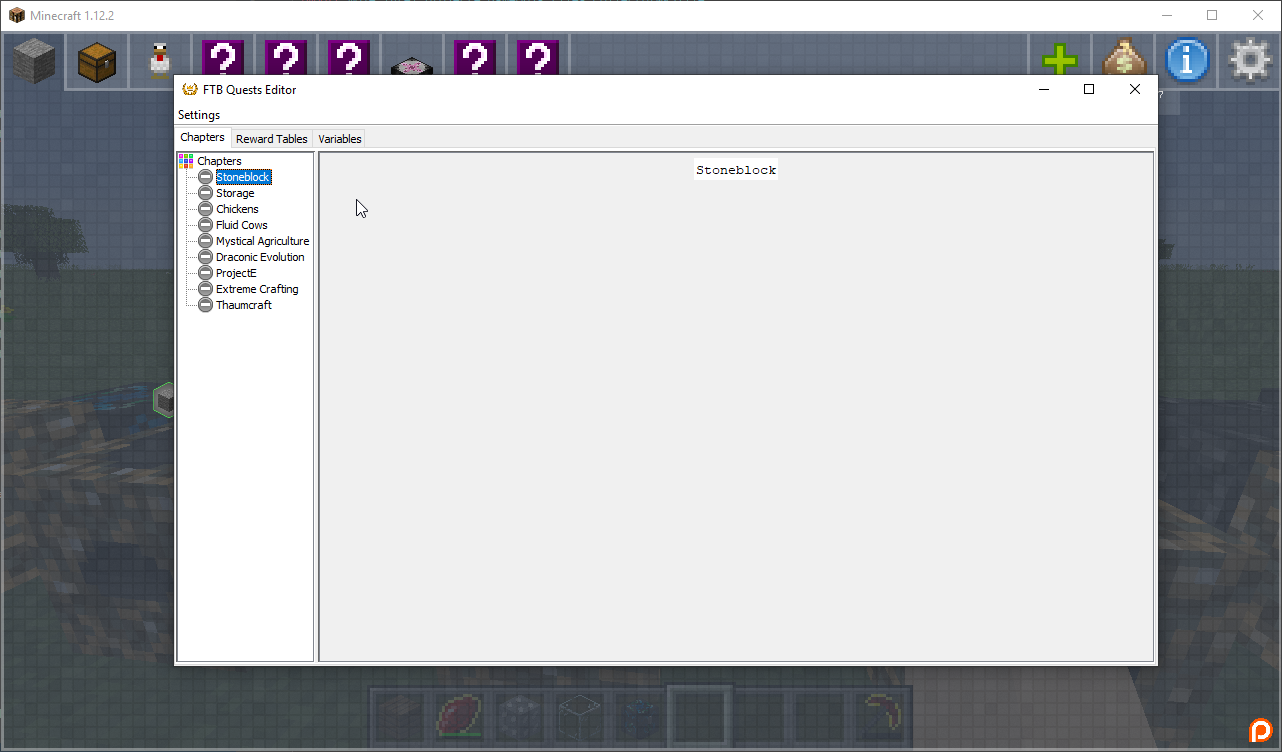The width and height of the screenshot is (1282, 752).
Task: Open the Settings menu
Action: [199, 115]
